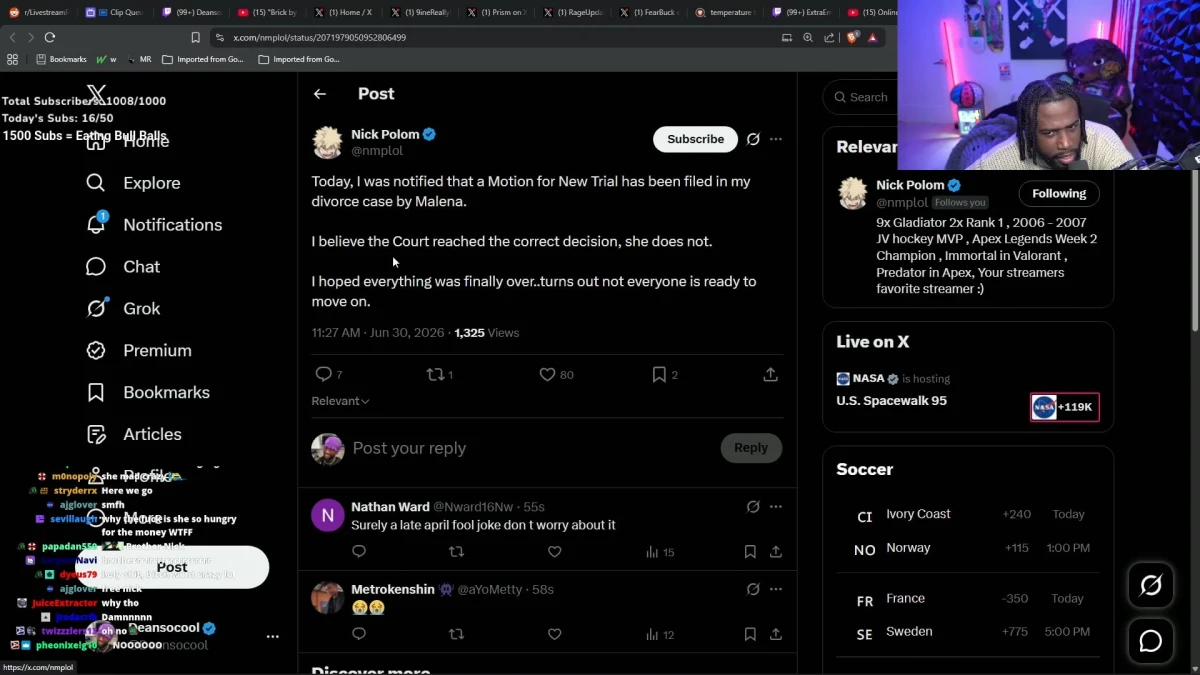Launch Grok from the sidebar
The width and height of the screenshot is (1200, 675).
(123, 309)
